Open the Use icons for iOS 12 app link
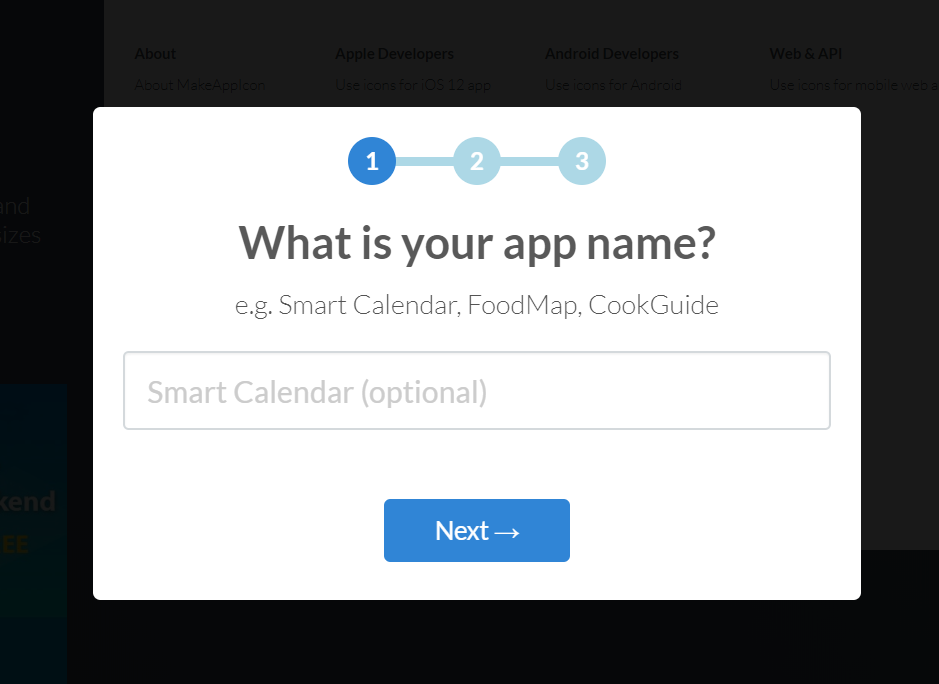The image size is (939, 684). click(x=413, y=85)
